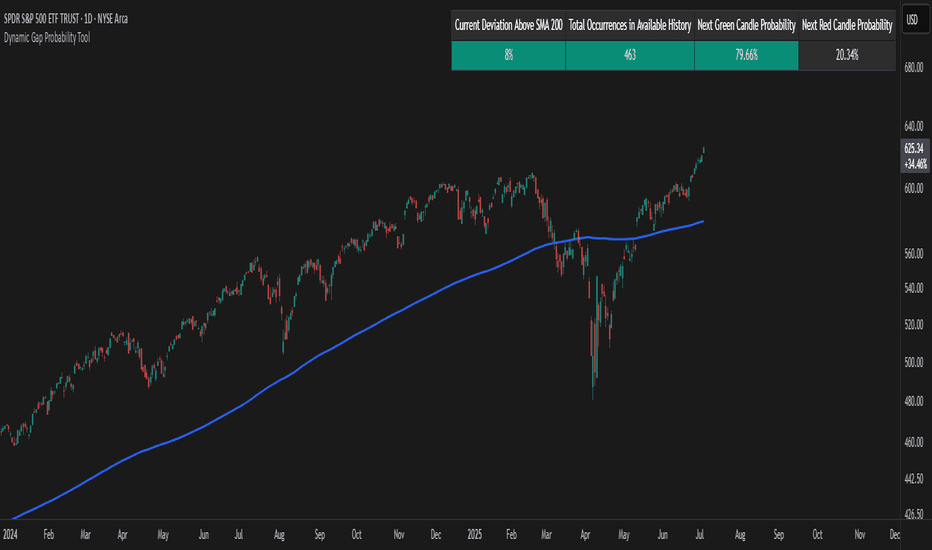Screen dimensions: 932x550
Task: Click the 426.50 price axis label
Action: tap(912, 515)
